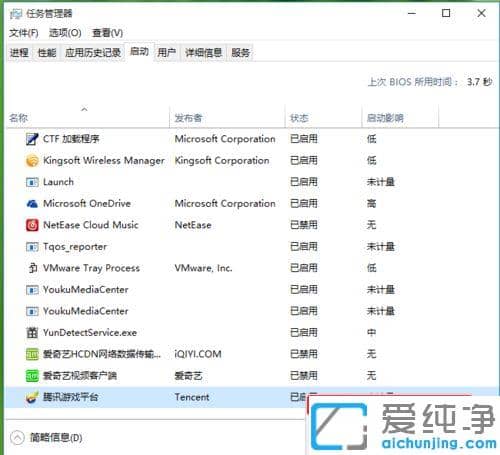The height and width of the screenshot is (455, 500).
Task: Select the Kingsoft Wireless Manager name
Action: (104, 161)
